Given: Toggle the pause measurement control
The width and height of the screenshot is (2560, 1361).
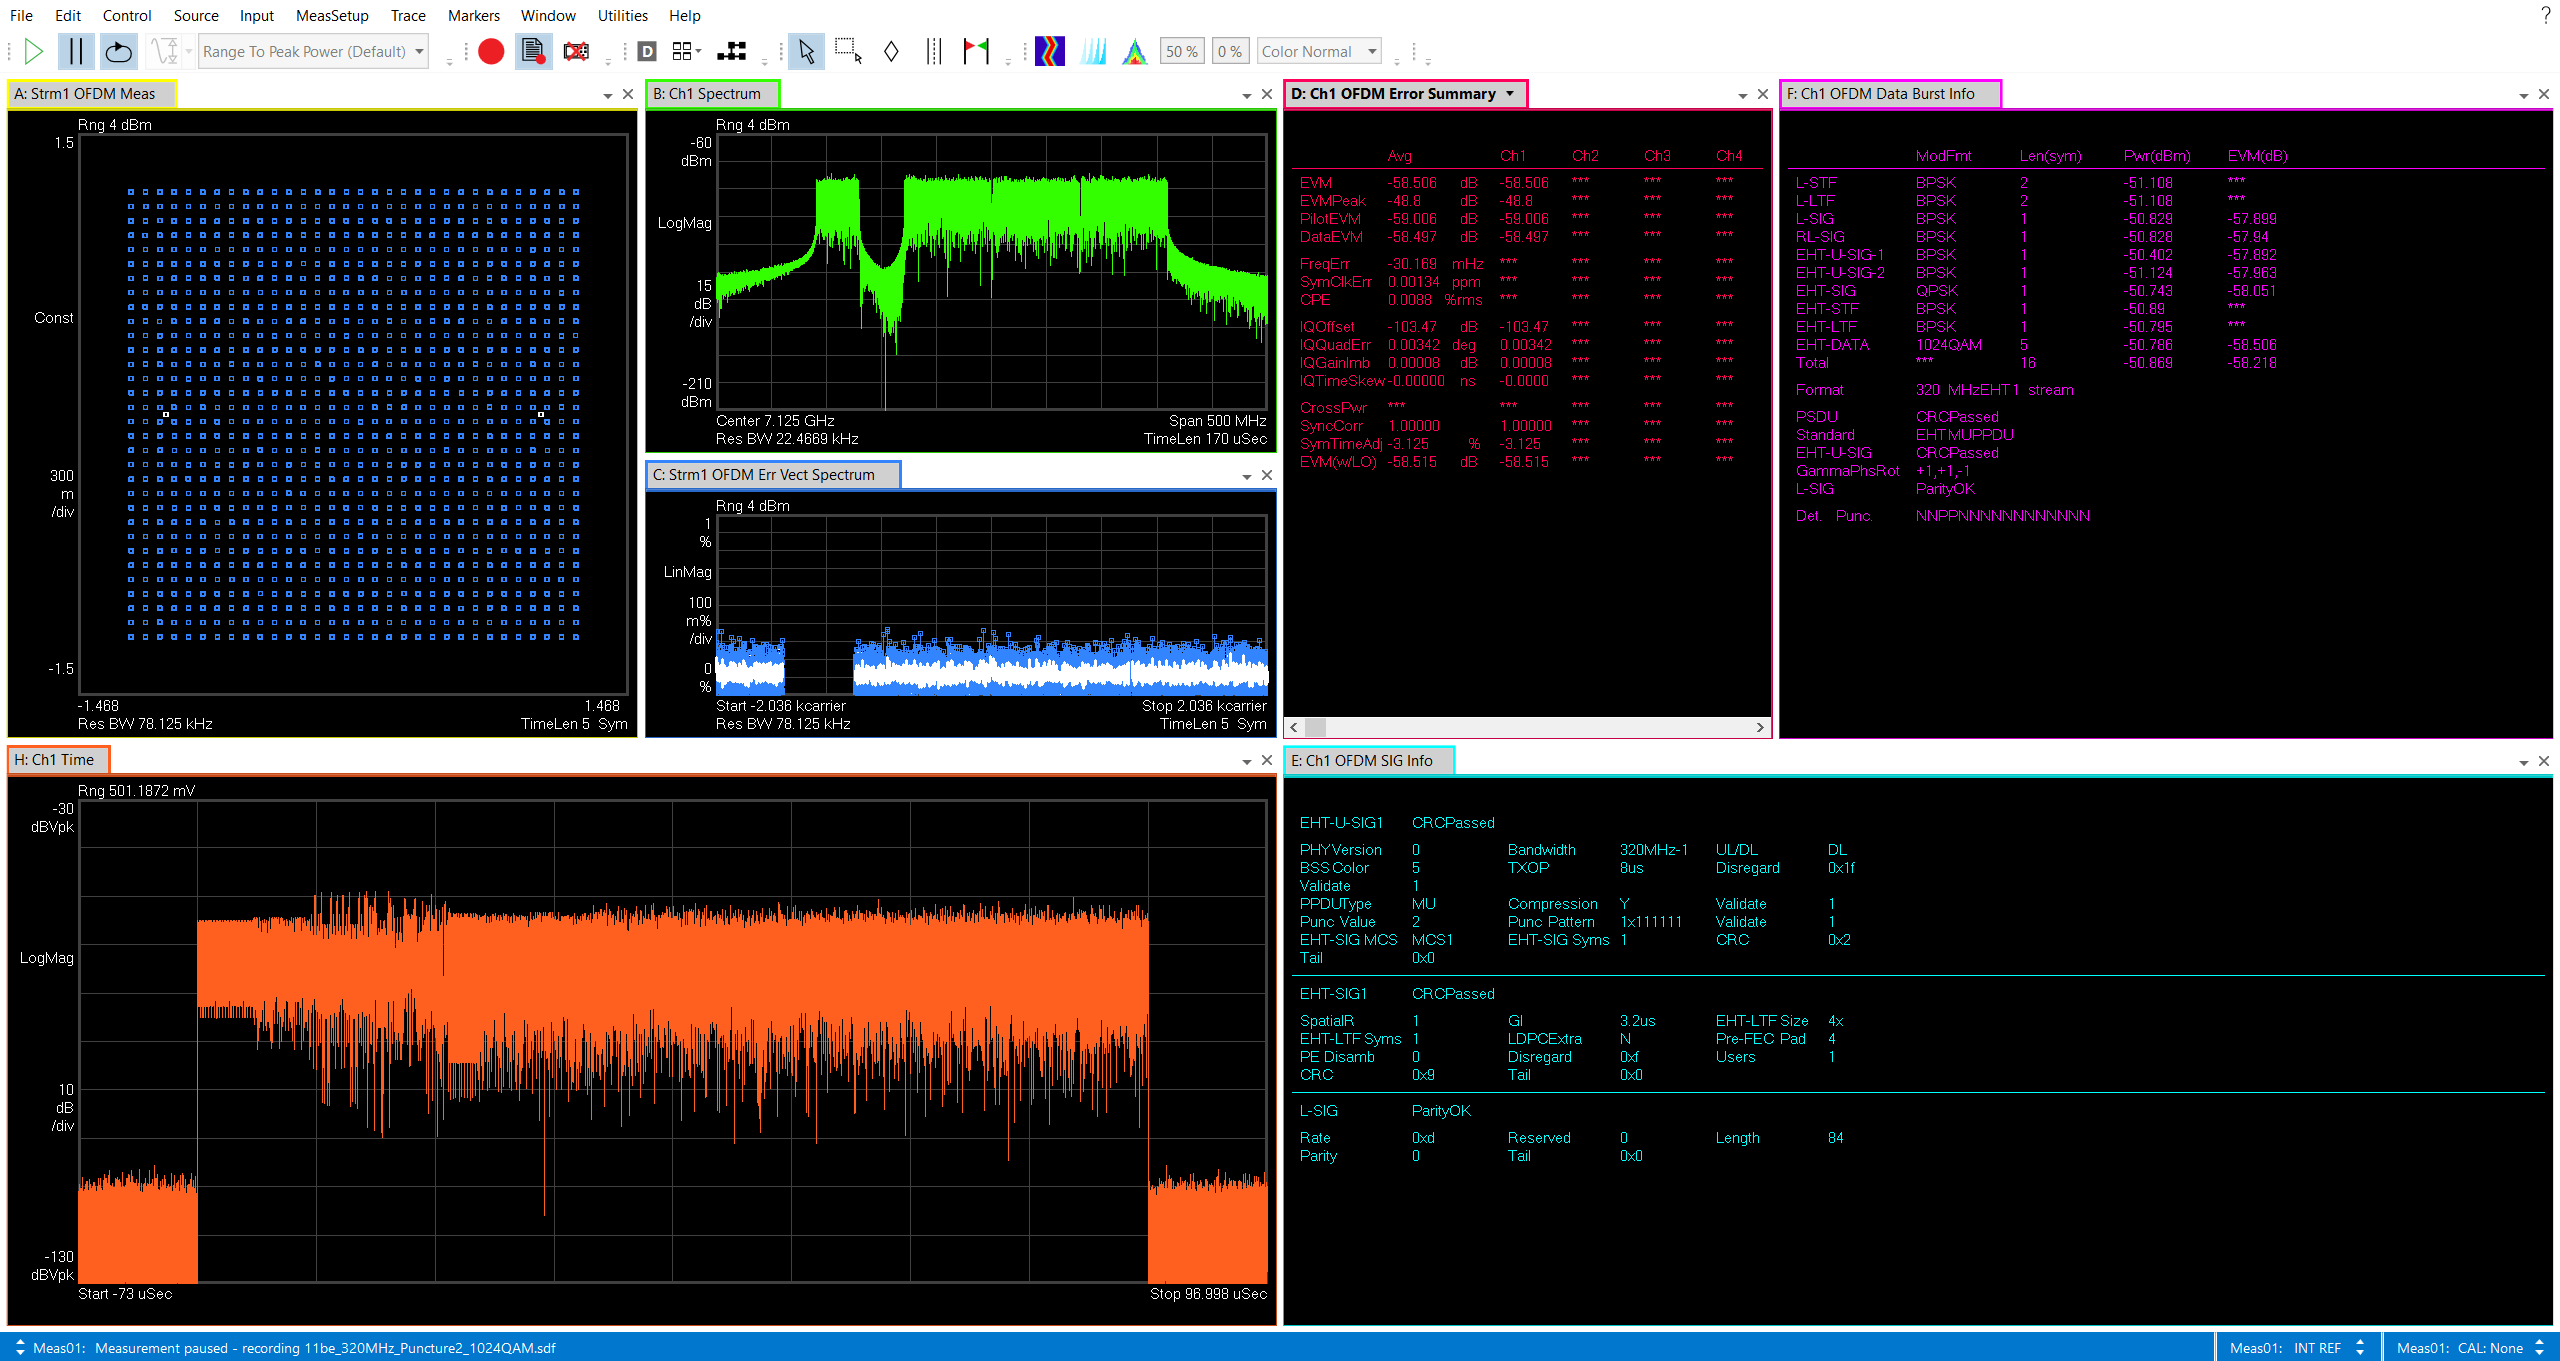Looking at the screenshot, I should point(75,51).
